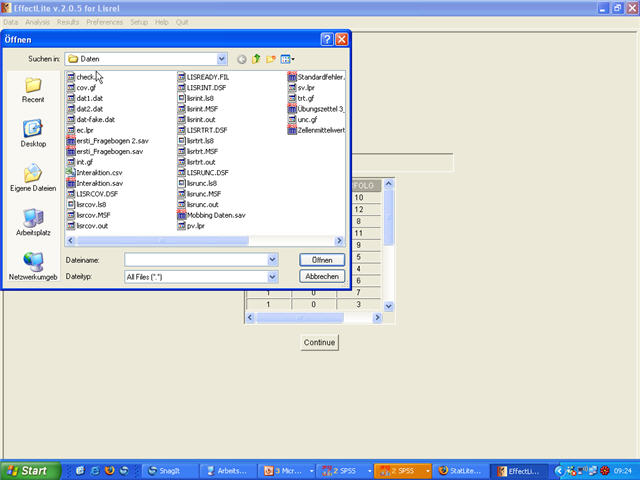Open the Dateiname dropdown arrow

(273, 259)
